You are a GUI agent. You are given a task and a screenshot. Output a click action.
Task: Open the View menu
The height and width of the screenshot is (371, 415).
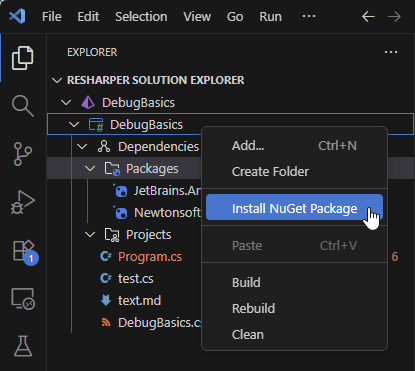pos(197,16)
